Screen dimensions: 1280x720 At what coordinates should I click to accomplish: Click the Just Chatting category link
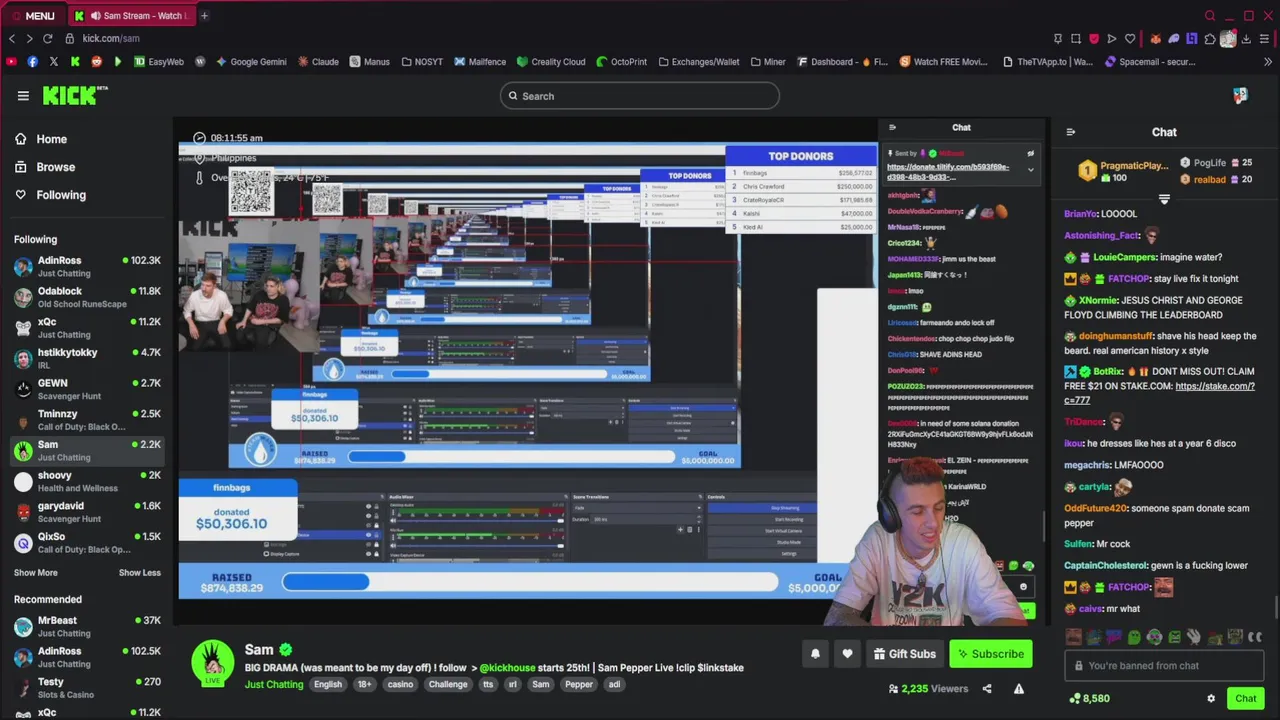[274, 685]
